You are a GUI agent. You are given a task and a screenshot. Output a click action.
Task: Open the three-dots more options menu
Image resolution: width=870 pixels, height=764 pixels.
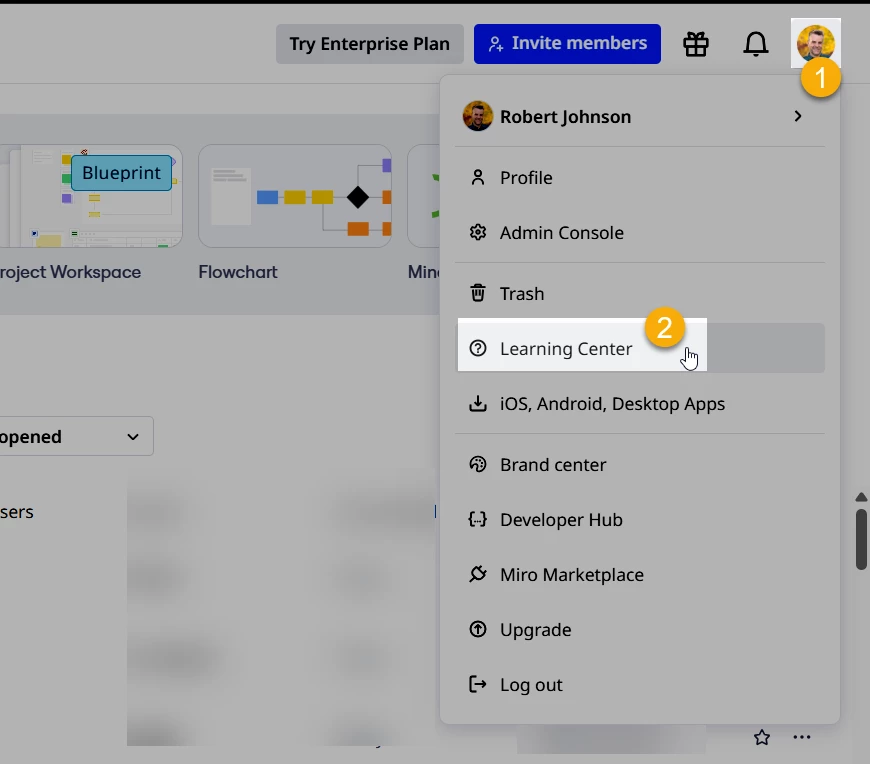click(802, 737)
